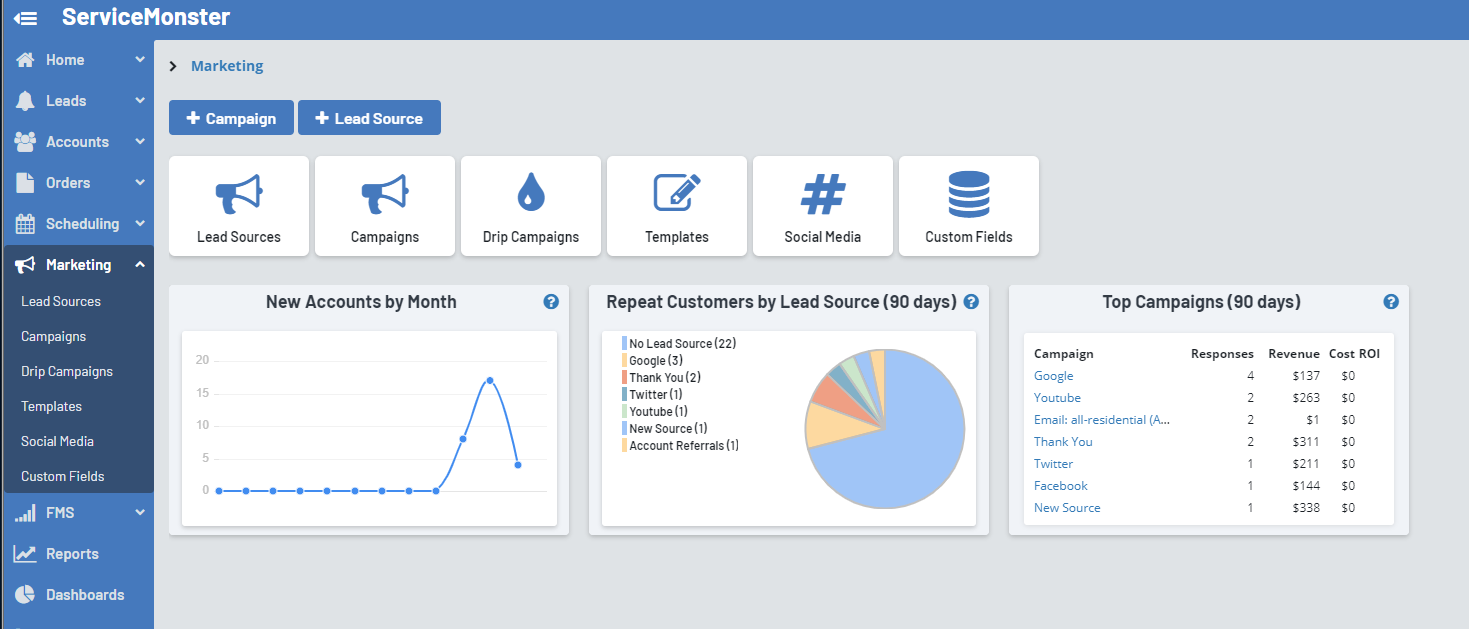The image size is (1469, 629).
Task: Click the add Campaign button
Action: (231, 118)
